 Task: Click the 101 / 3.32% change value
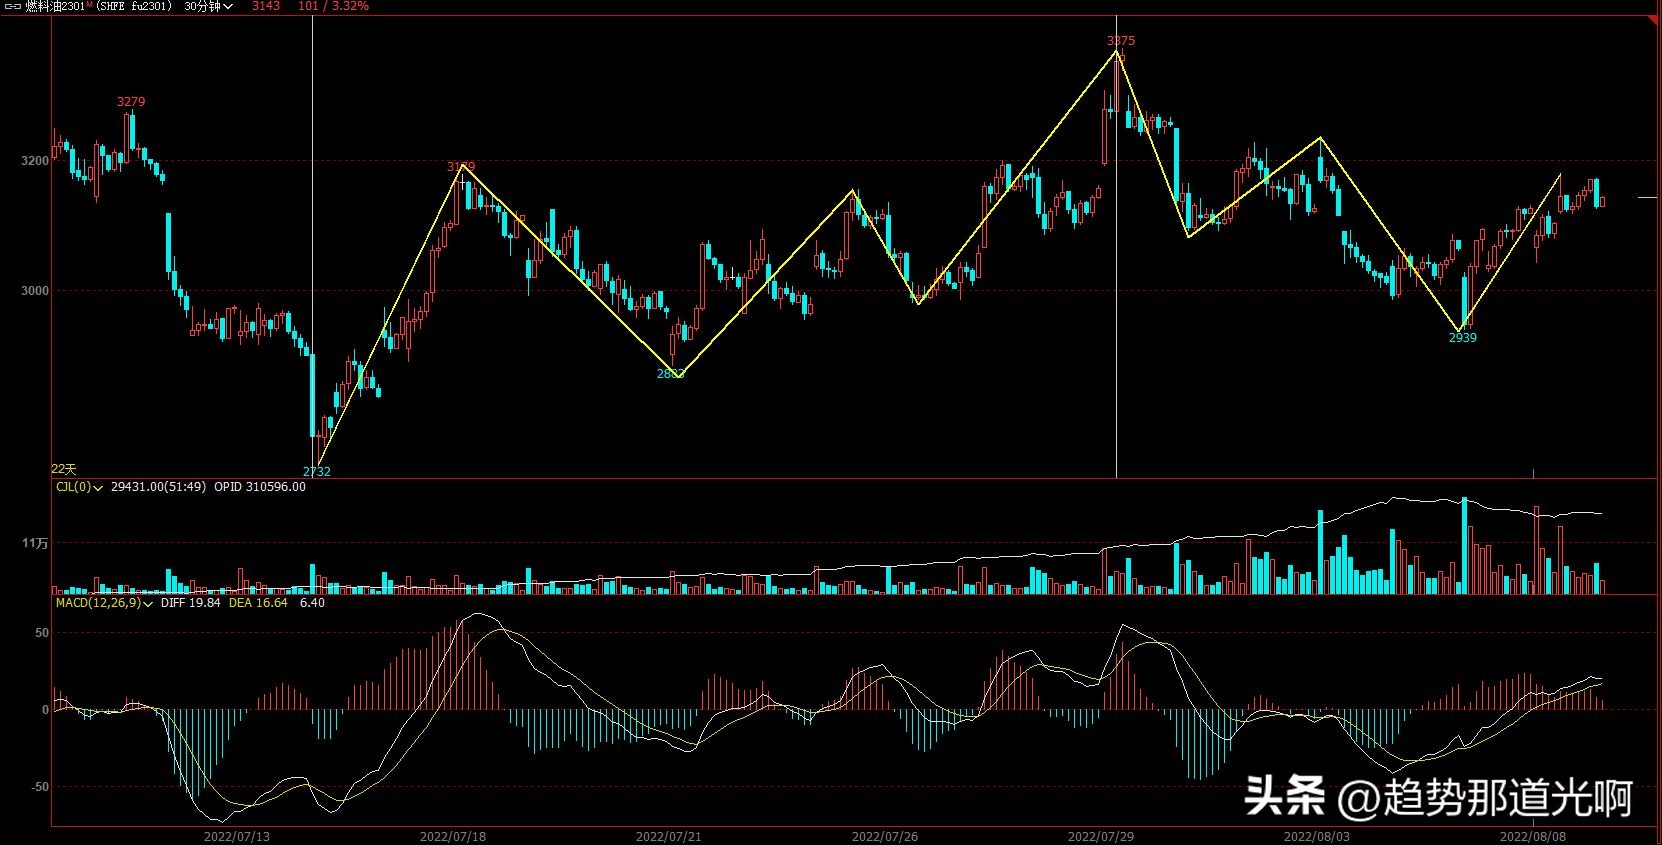(x=333, y=6)
